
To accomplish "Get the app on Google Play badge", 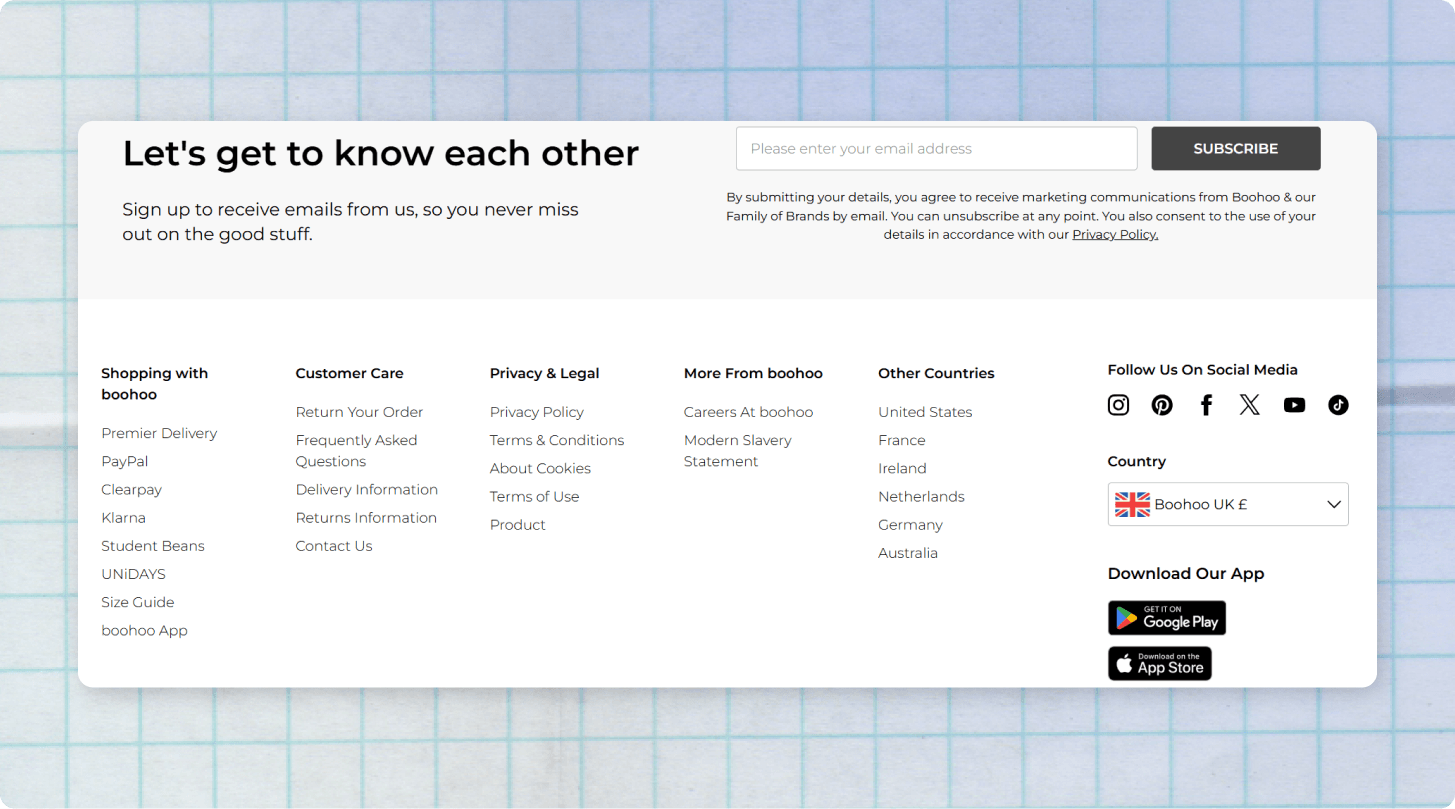I will click(x=1166, y=618).
